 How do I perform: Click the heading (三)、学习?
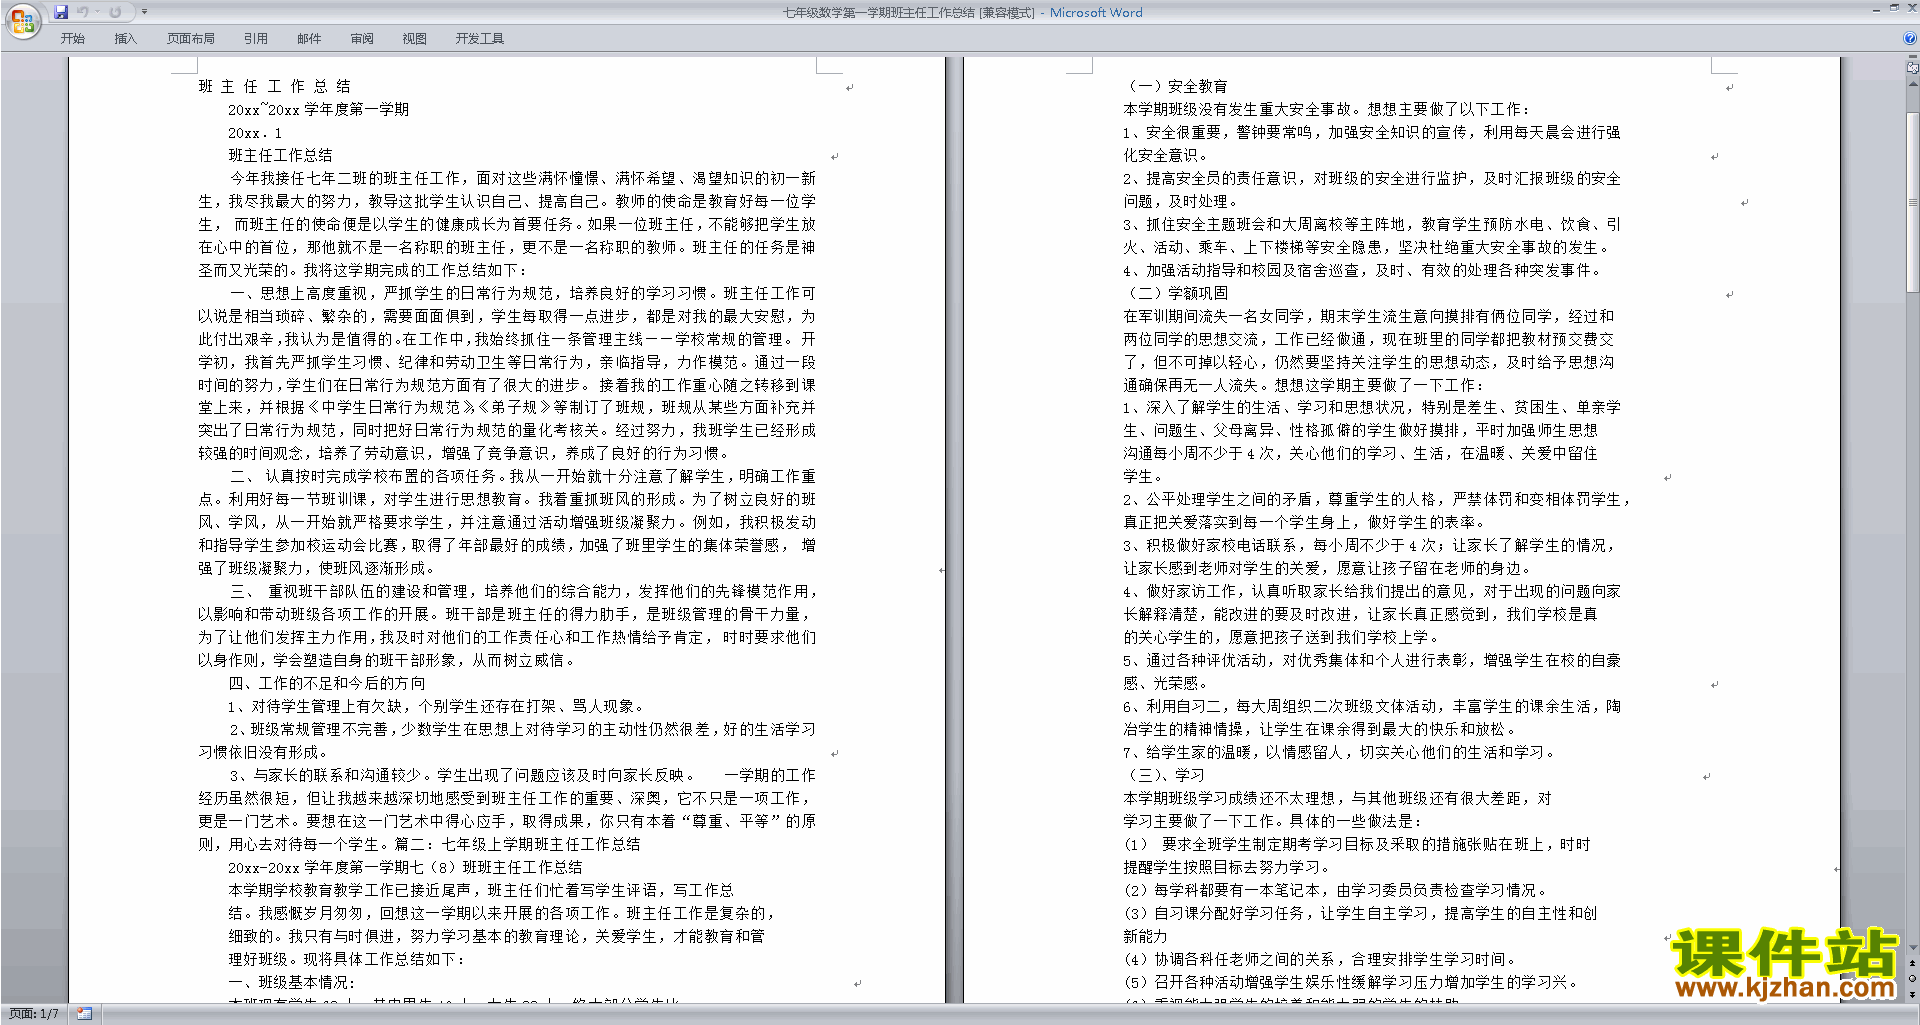click(x=1164, y=775)
